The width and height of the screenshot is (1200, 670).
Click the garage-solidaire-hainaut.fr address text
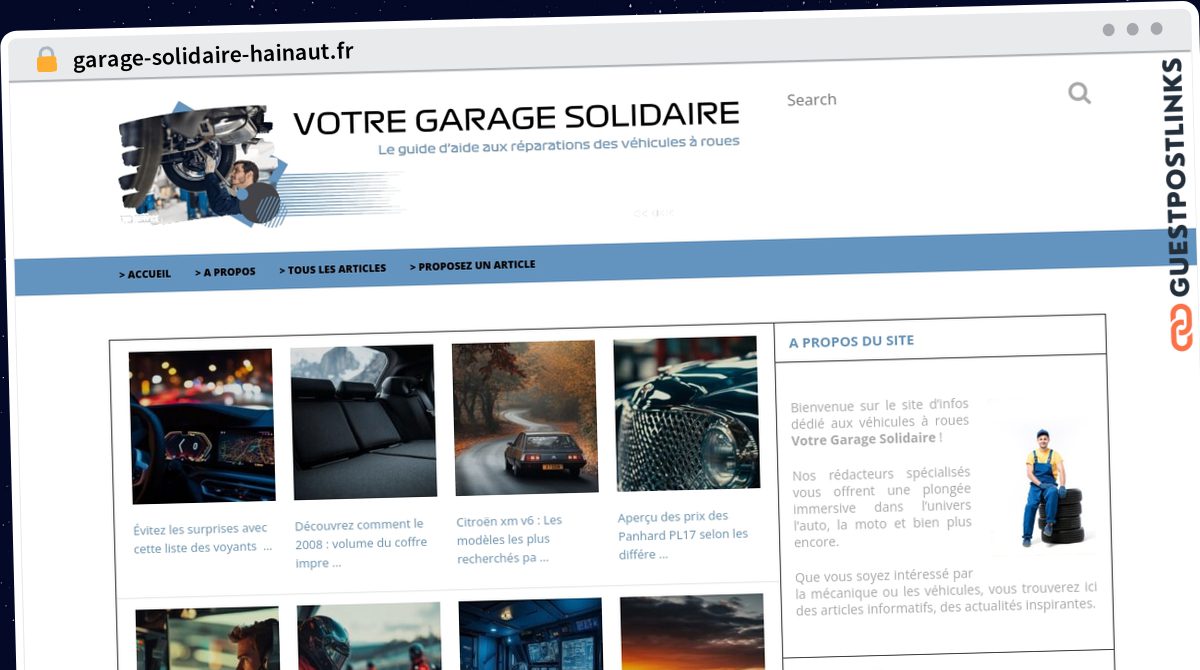point(213,54)
